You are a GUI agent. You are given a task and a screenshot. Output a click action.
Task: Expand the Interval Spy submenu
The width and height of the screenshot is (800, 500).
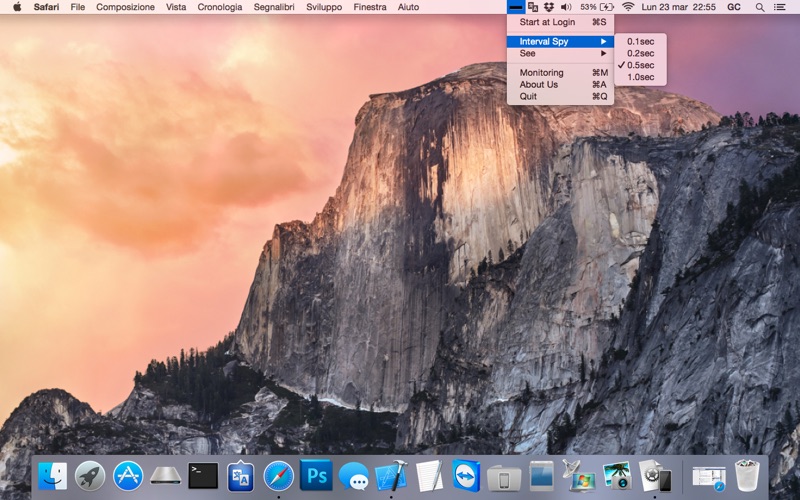pos(560,41)
